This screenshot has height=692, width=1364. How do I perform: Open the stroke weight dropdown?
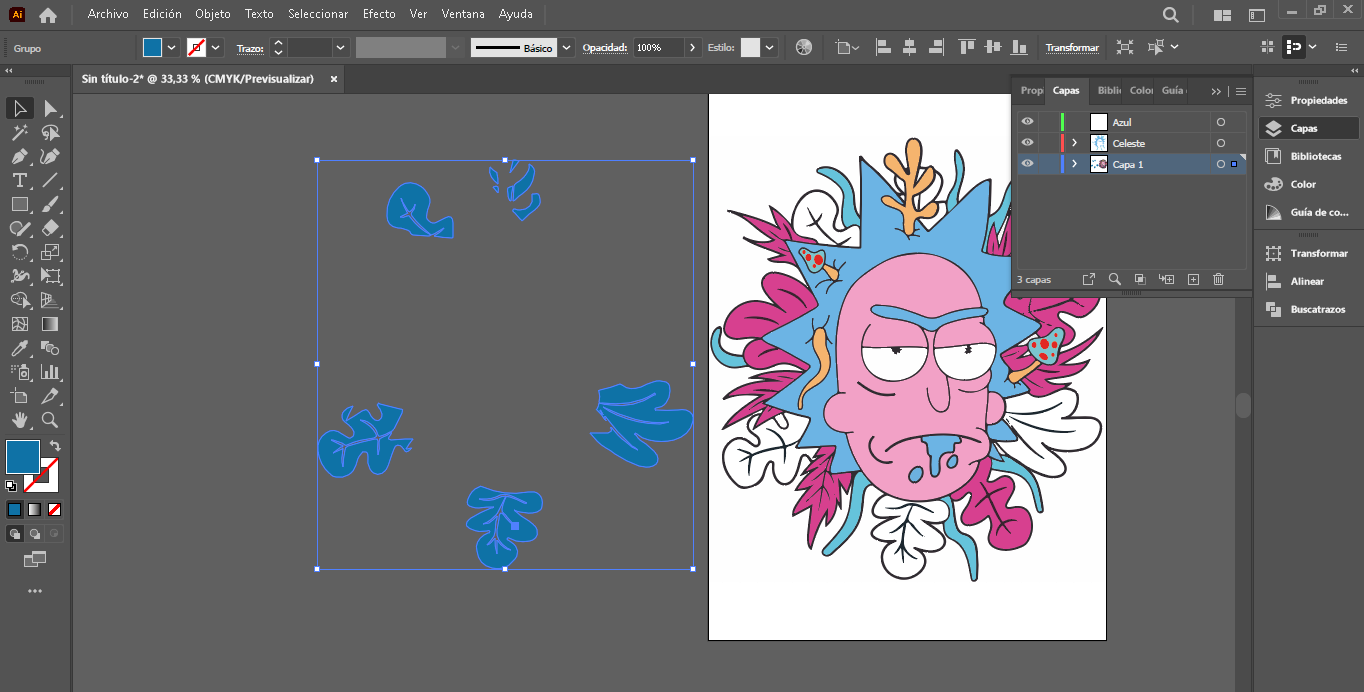341,47
